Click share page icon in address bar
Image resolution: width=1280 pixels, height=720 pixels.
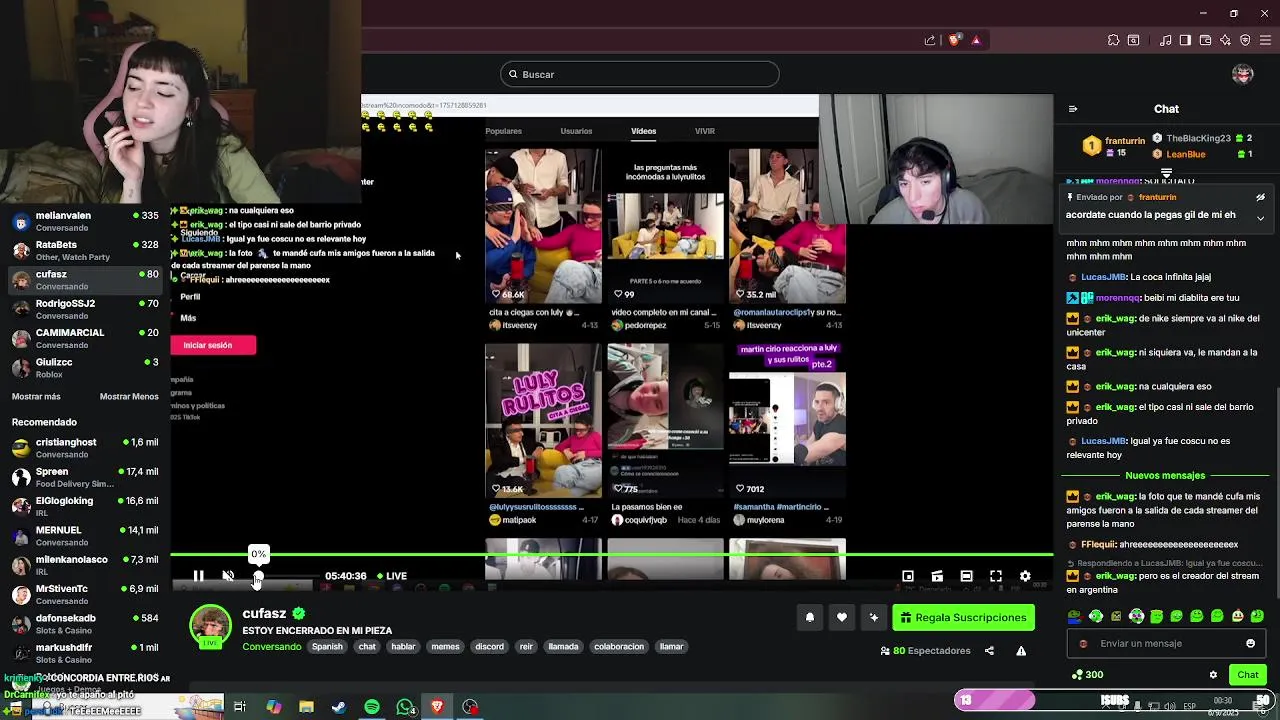tap(930, 40)
